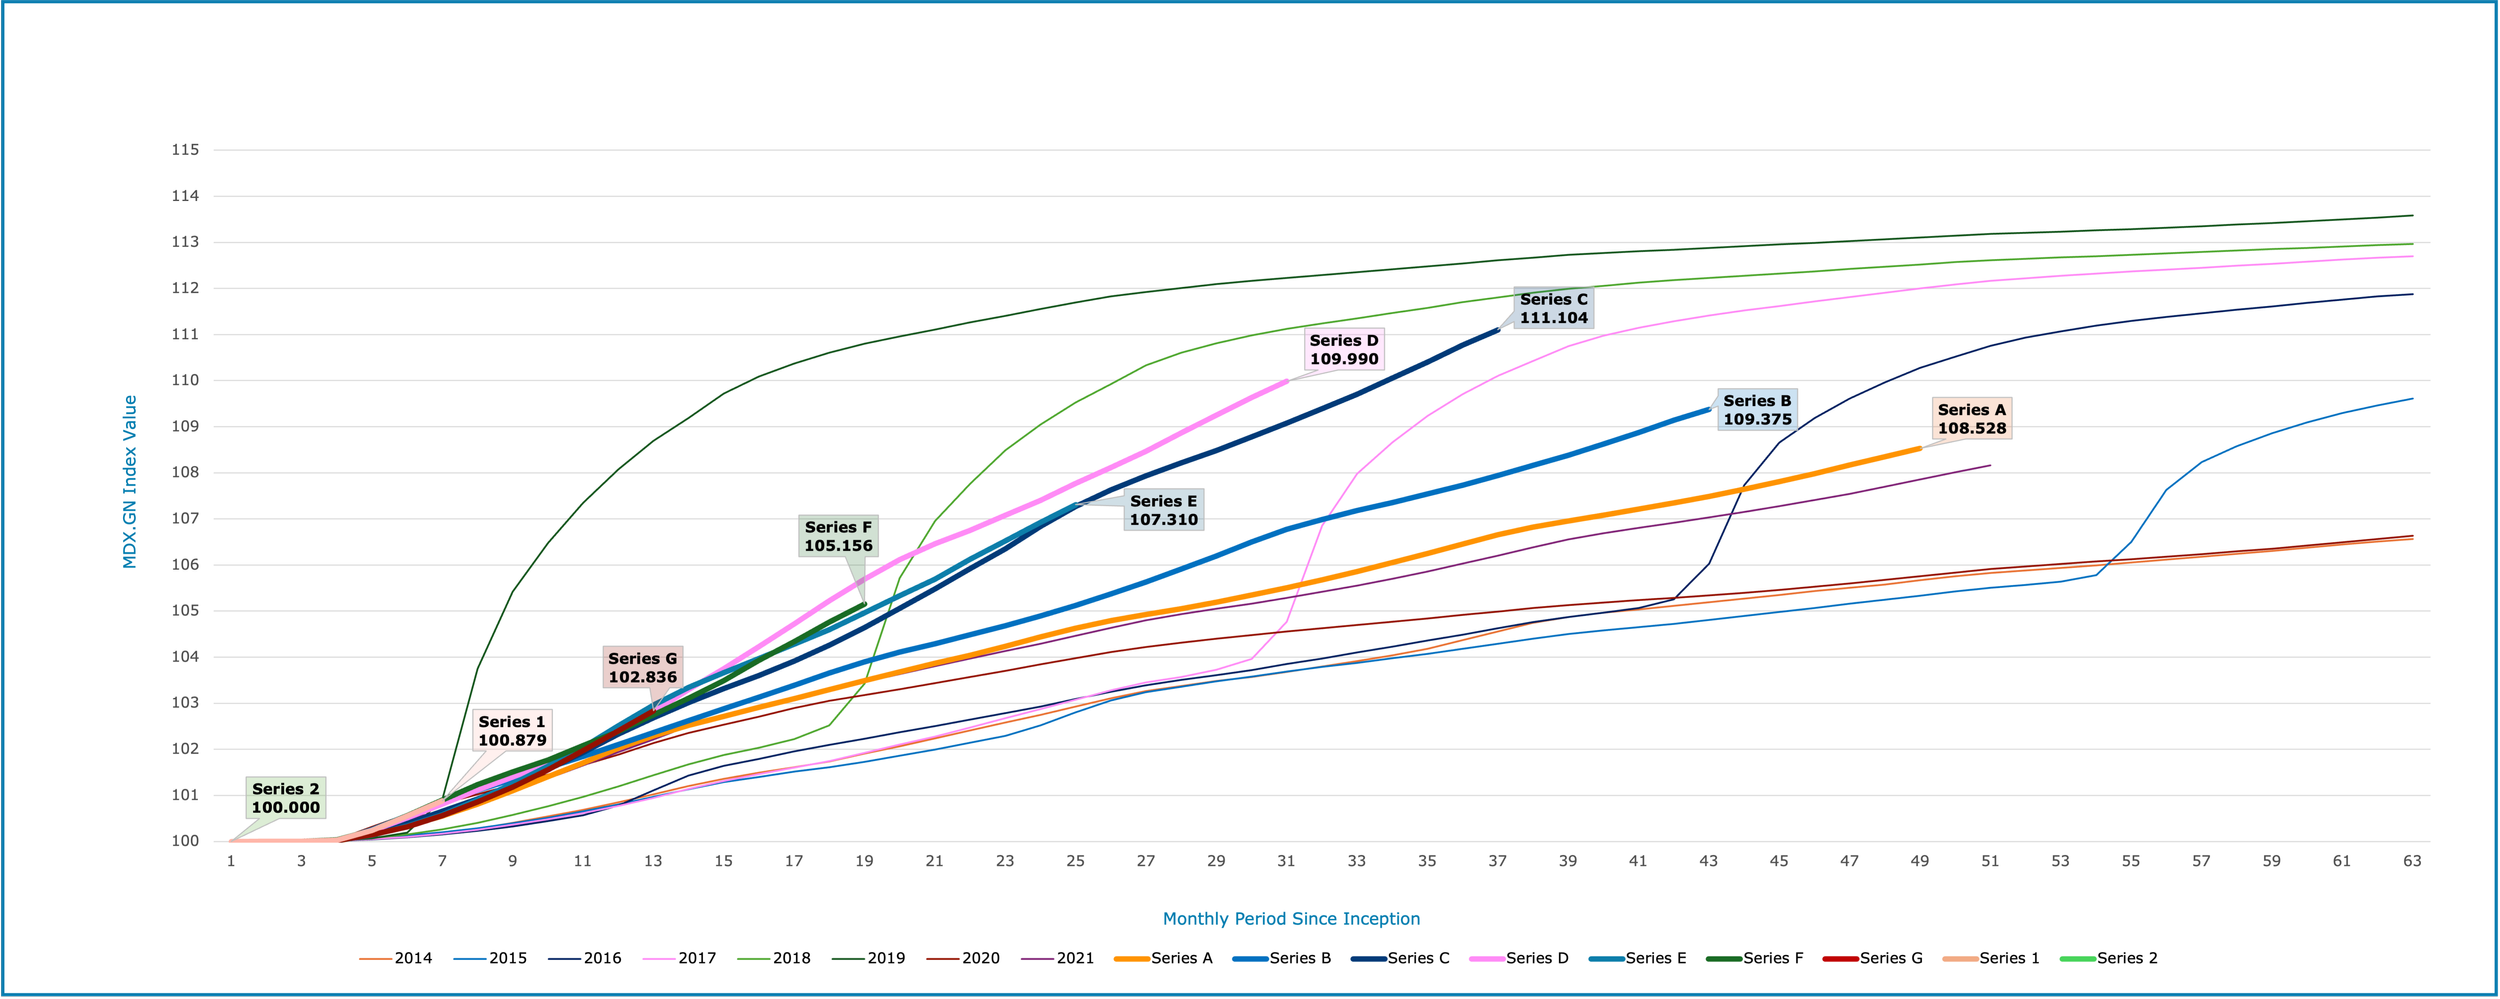Select the Series C 111.104 callout label

(1553, 309)
